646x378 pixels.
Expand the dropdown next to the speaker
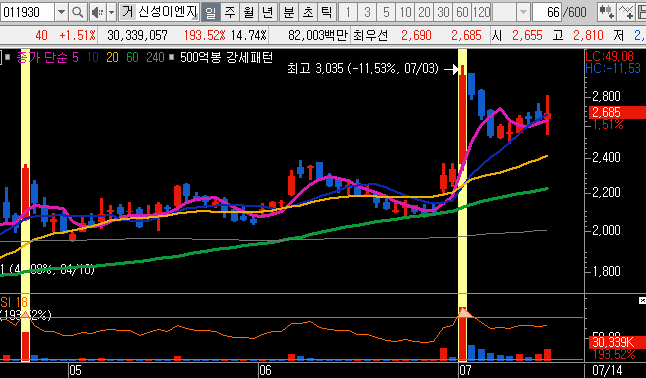click(111, 12)
